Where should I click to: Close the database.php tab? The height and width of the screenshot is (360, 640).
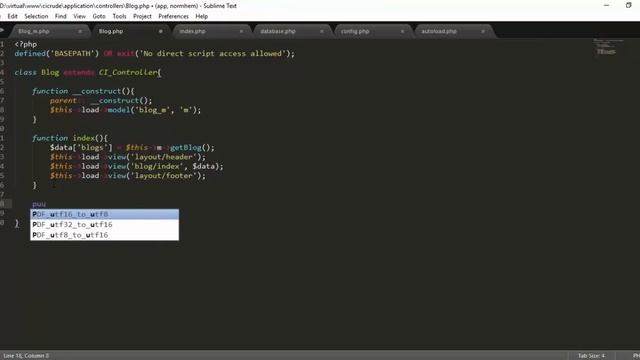(322, 31)
